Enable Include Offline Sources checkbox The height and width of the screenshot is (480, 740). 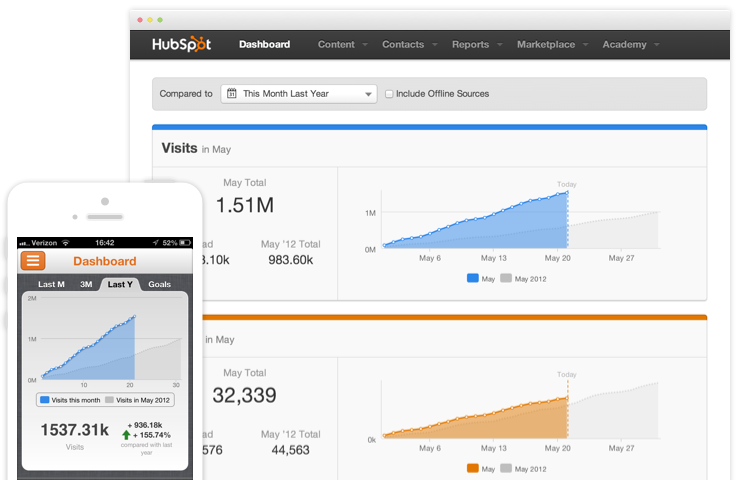point(389,94)
